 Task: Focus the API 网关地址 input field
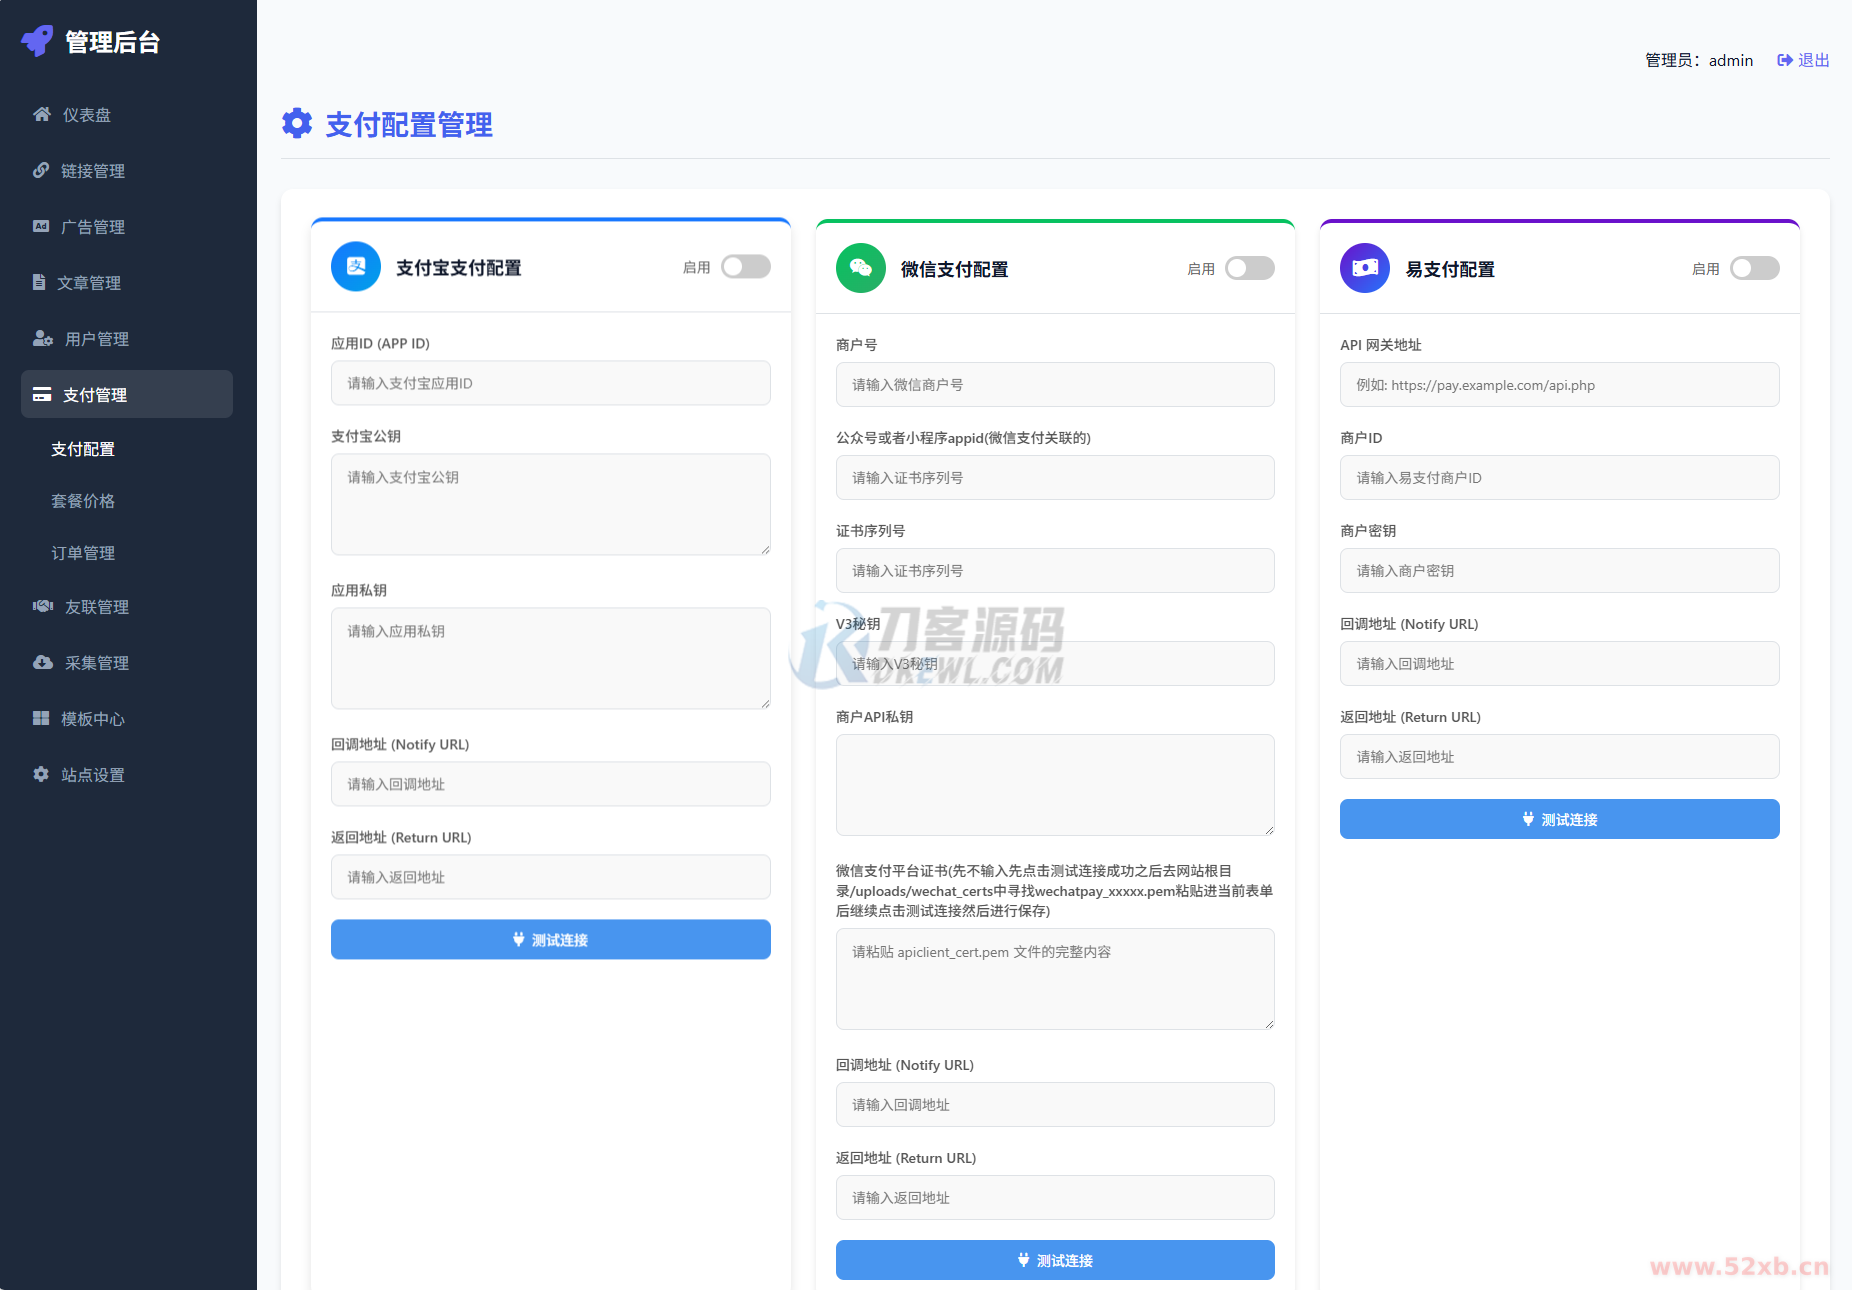(1559, 385)
